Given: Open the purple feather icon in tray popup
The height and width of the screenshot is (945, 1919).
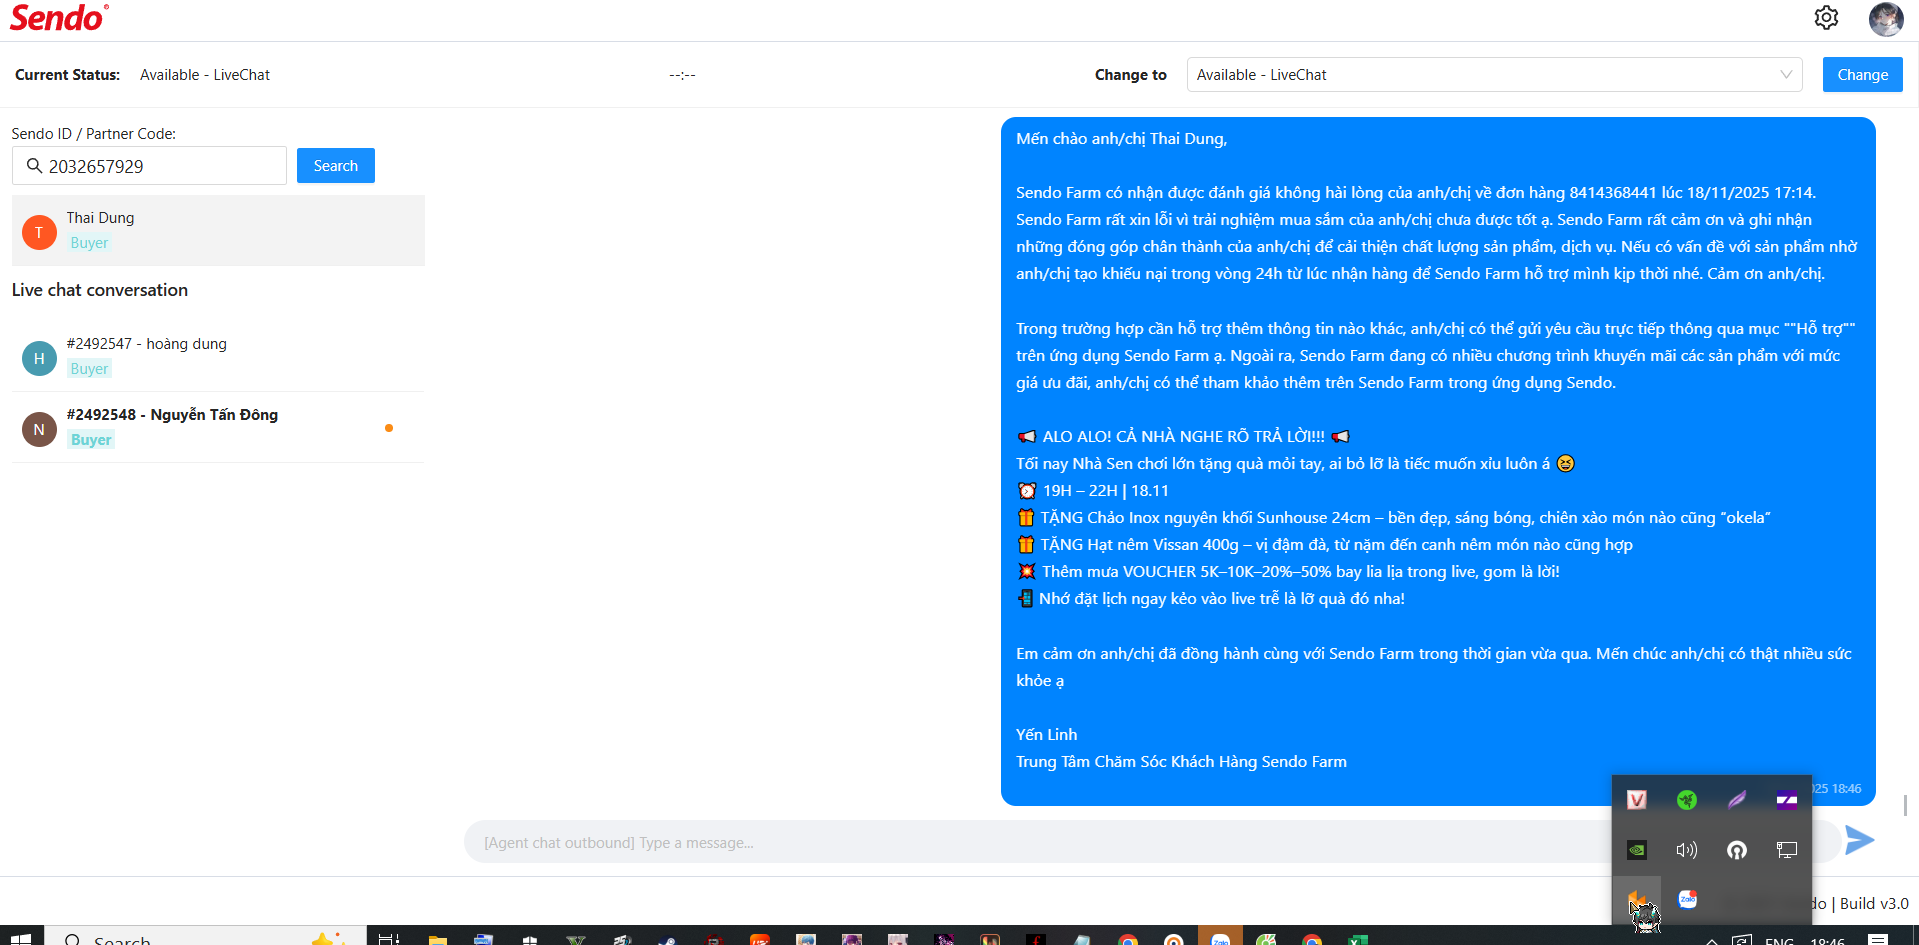Looking at the screenshot, I should pos(1737,799).
